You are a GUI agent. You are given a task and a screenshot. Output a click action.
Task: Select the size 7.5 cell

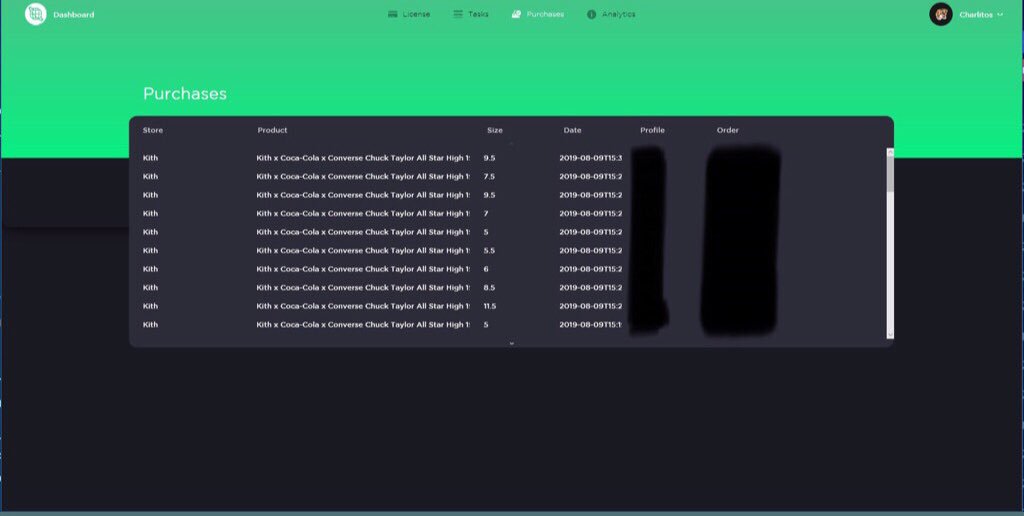click(x=489, y=176)
